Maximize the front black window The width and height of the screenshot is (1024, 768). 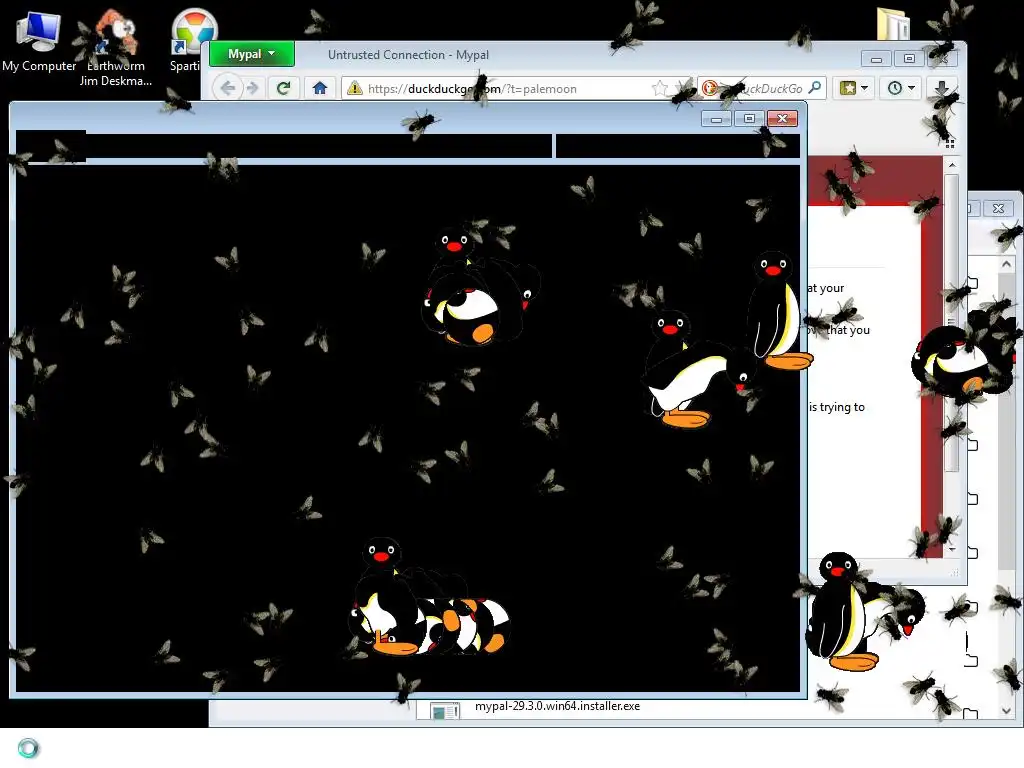[x=749, y=119]
